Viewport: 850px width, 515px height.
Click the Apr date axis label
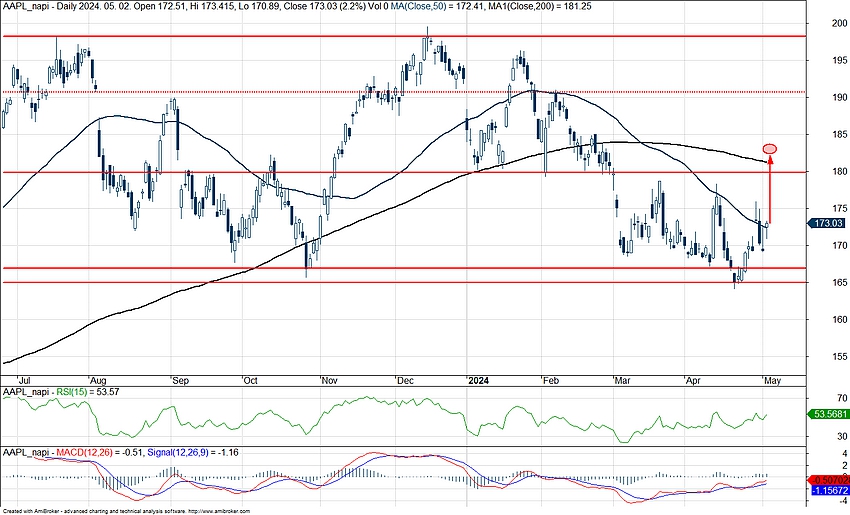click(693, 381)
